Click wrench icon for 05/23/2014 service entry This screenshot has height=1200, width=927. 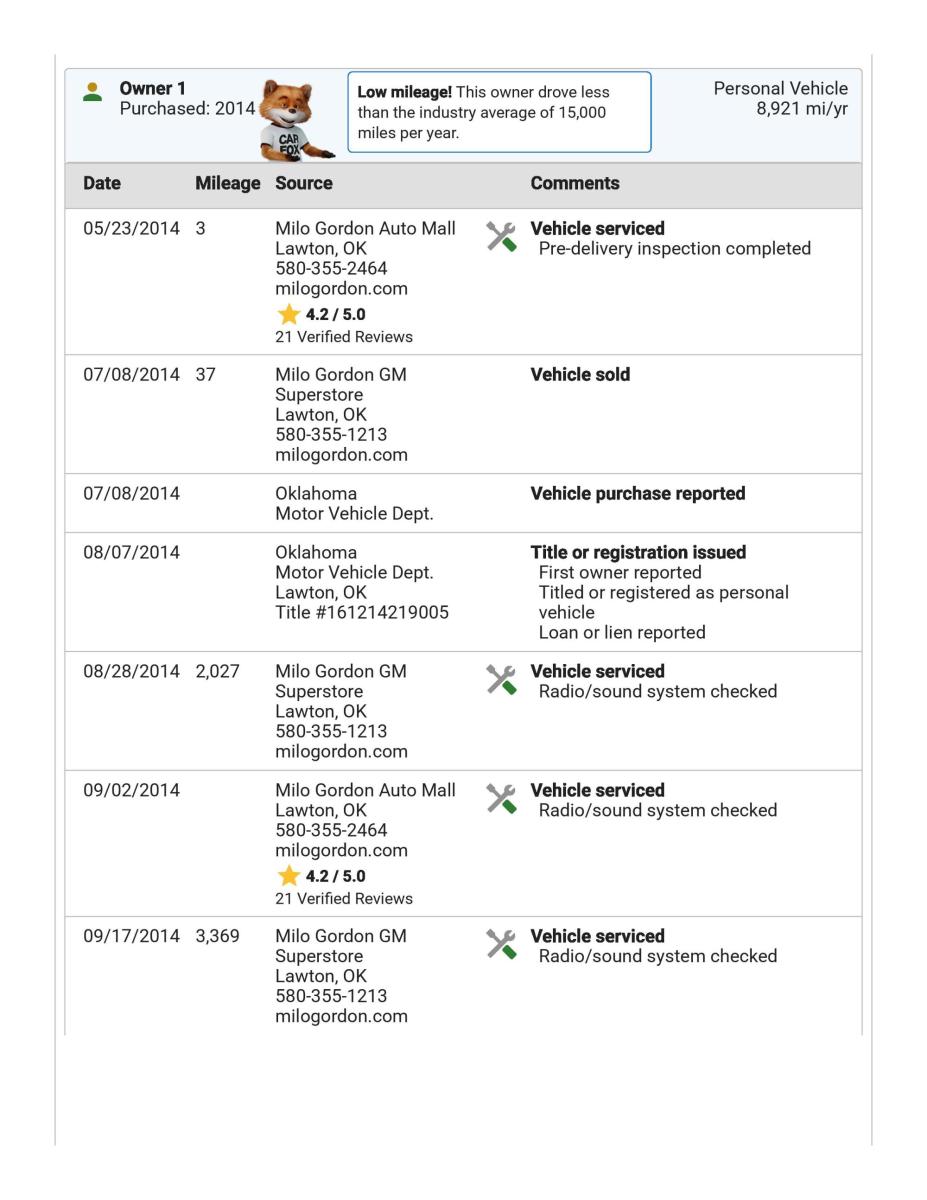pos(502,236)
